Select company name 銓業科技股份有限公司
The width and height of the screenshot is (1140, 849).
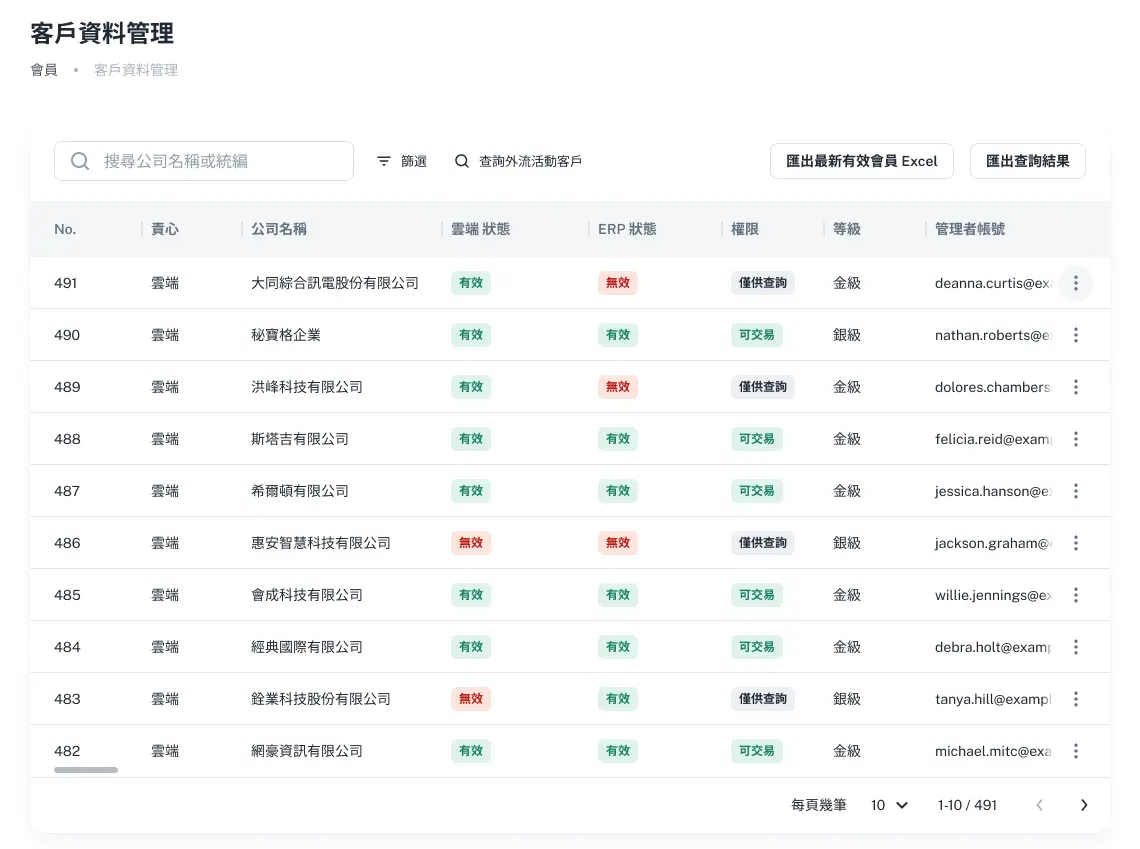coord(321,699)
